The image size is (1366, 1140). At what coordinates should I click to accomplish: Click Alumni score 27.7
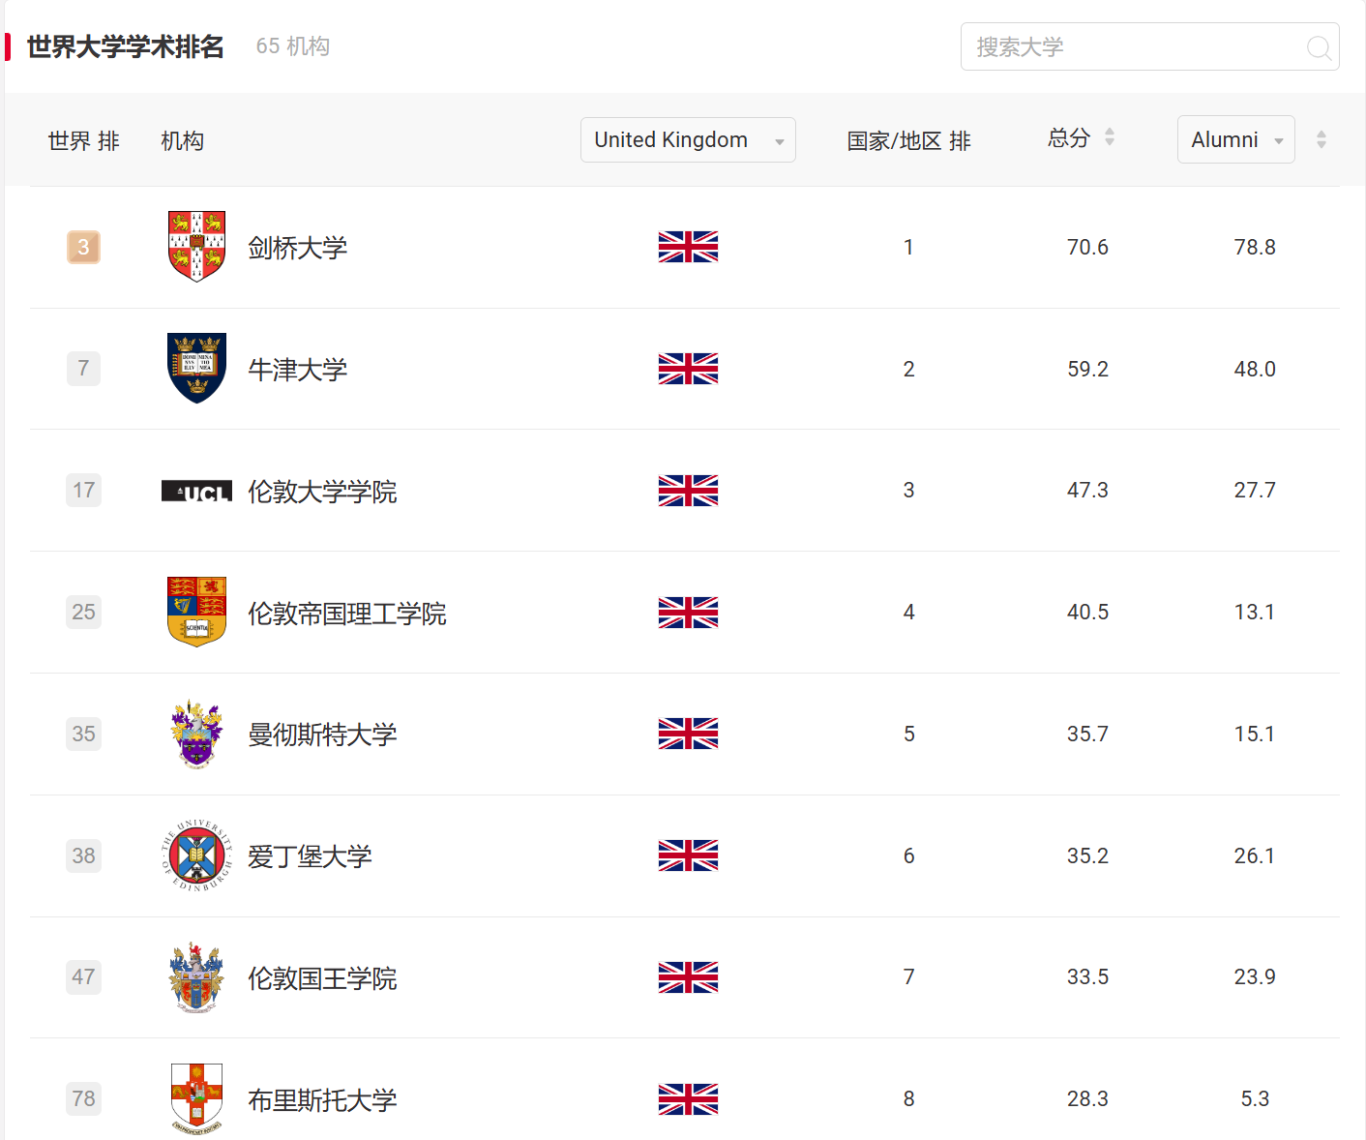click(1254, 490)
